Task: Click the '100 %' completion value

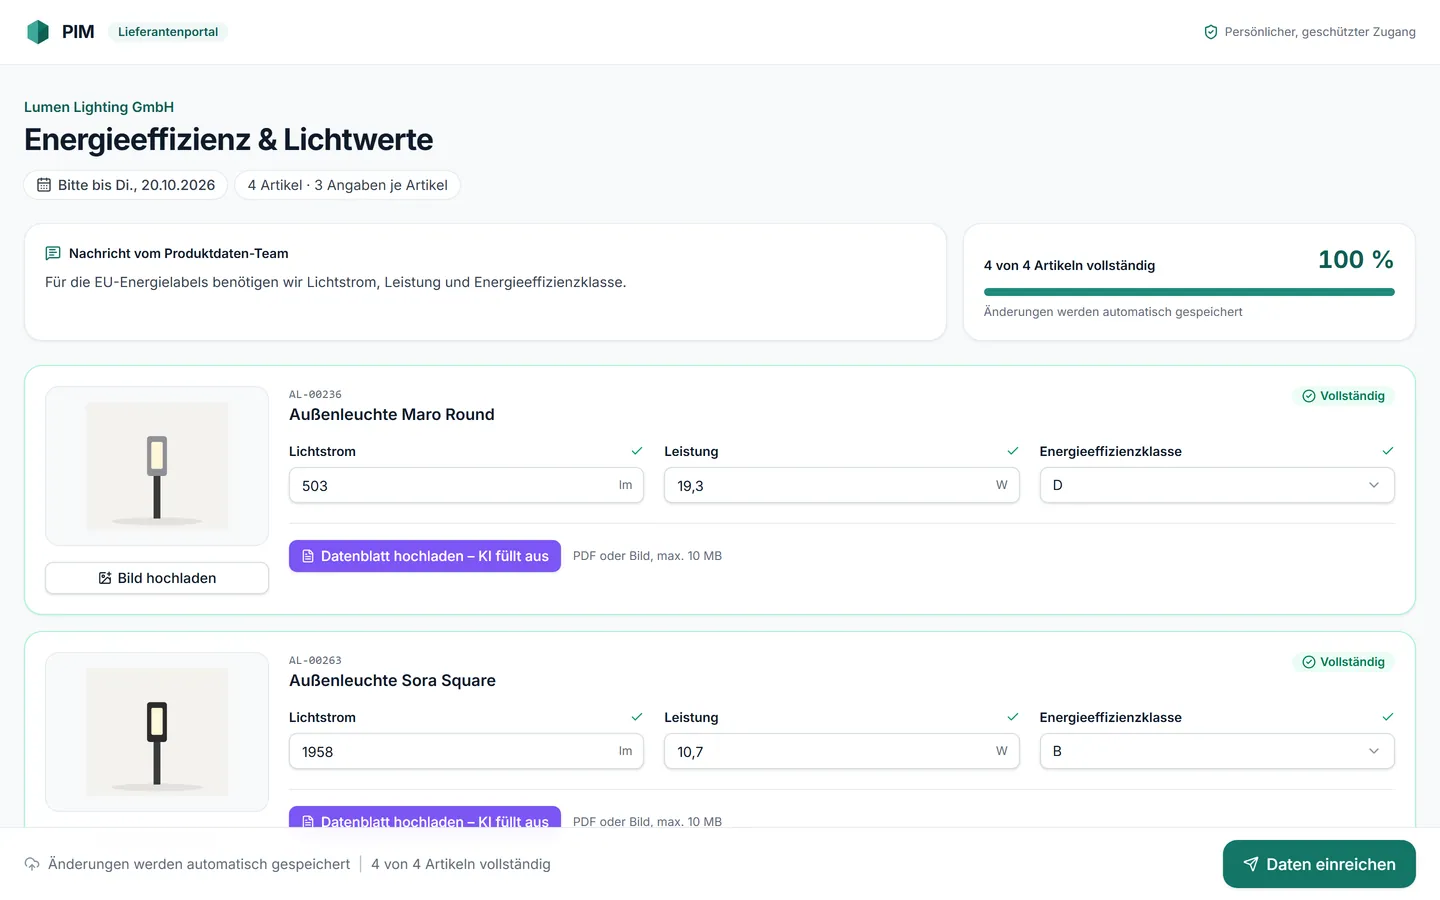Action: (1356, 260)
